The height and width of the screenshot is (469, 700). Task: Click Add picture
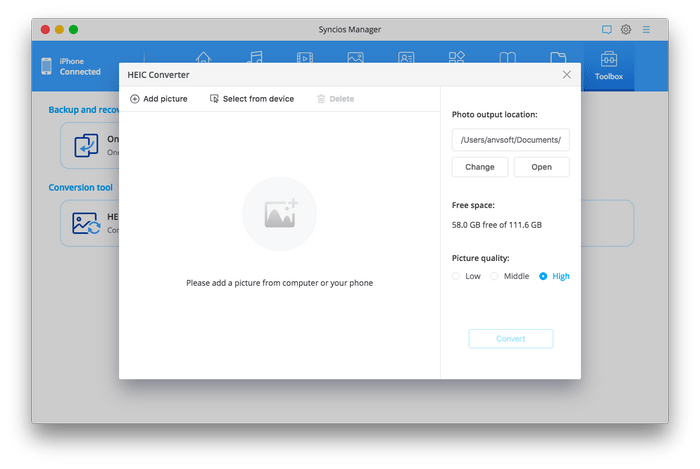(158, 99)
